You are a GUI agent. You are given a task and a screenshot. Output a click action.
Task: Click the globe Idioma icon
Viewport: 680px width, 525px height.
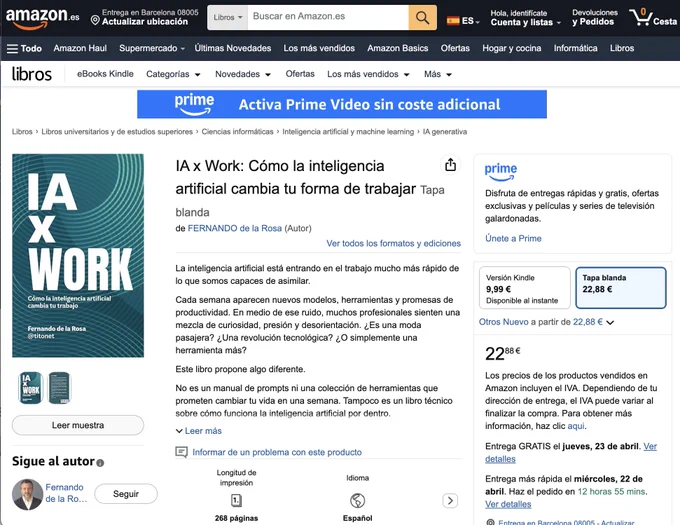point(357,500)
